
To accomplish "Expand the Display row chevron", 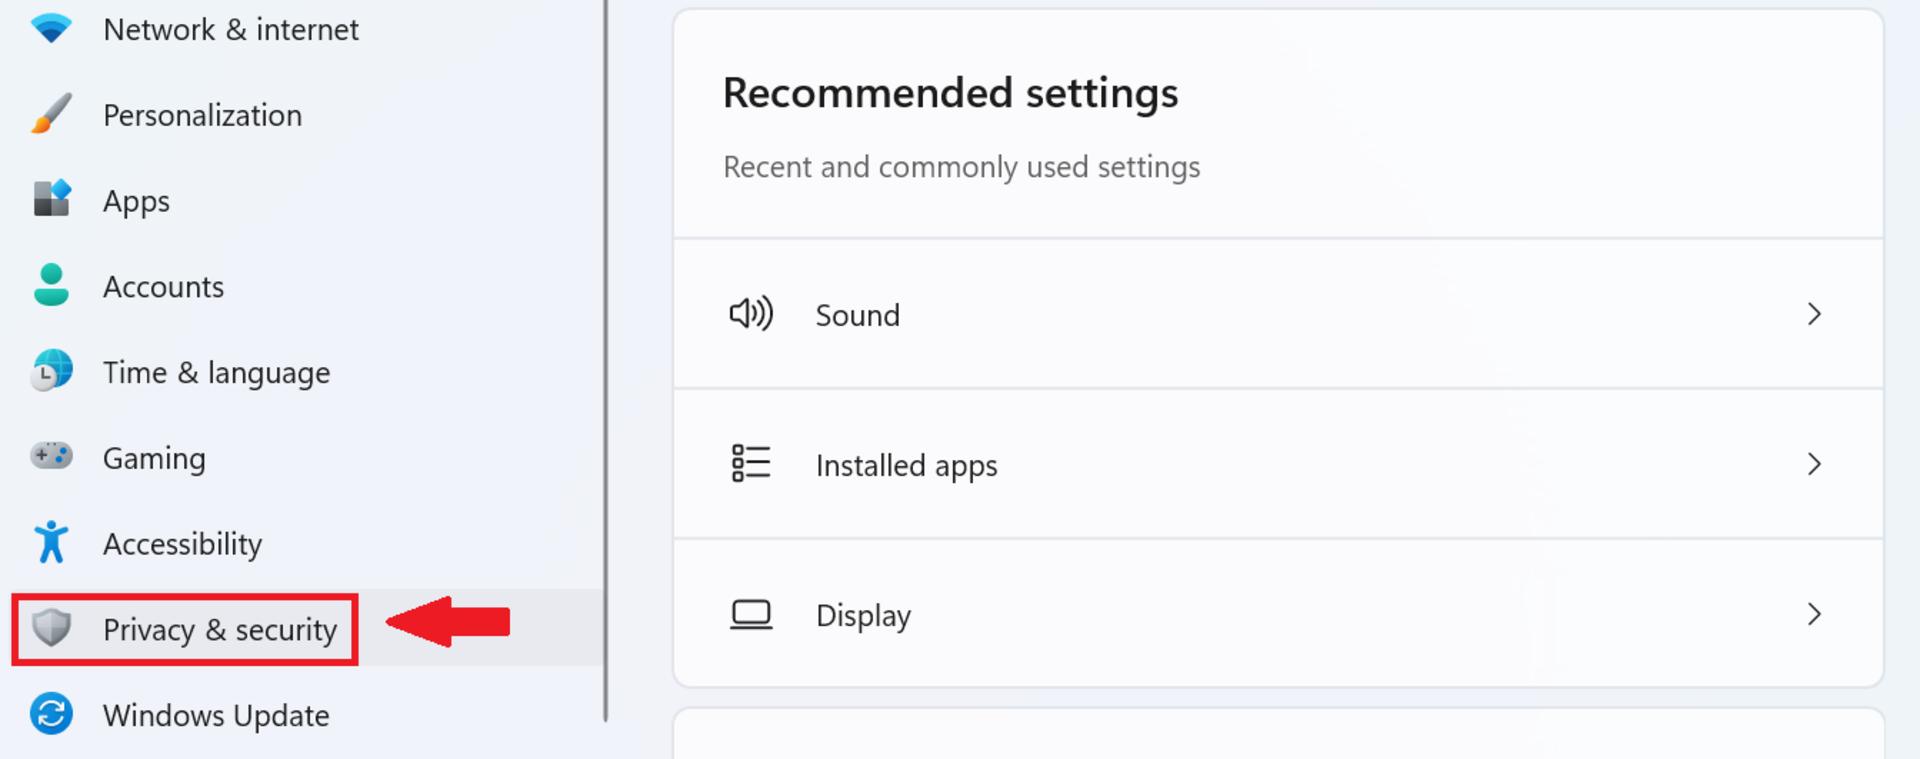I will [1814, 614].
